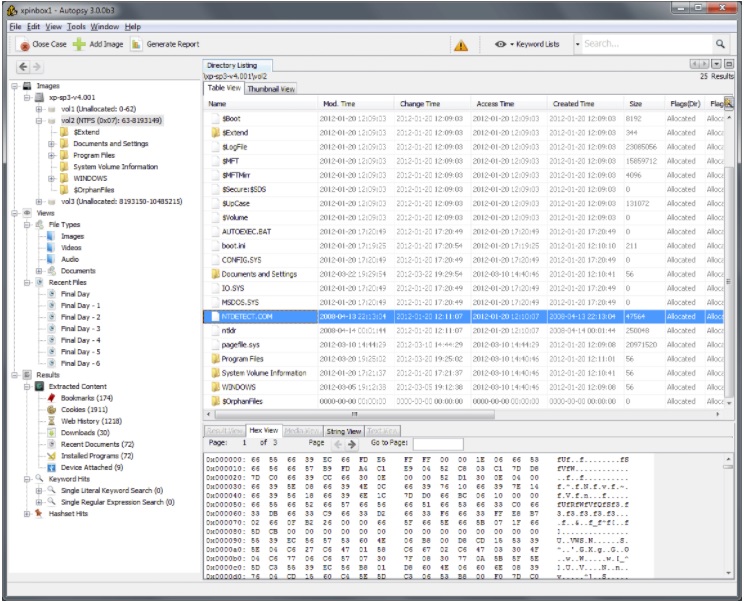Click the Close Case toolbar icon
This screenshot has width=744, height=602.
tap(24, 44)
